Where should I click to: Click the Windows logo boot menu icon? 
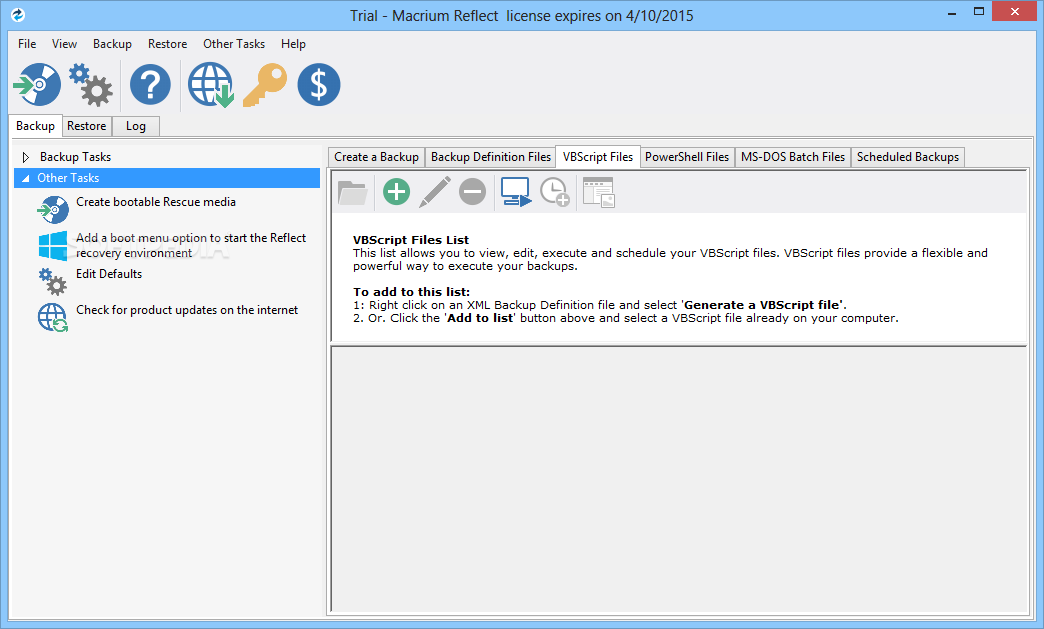pos(53,246)
